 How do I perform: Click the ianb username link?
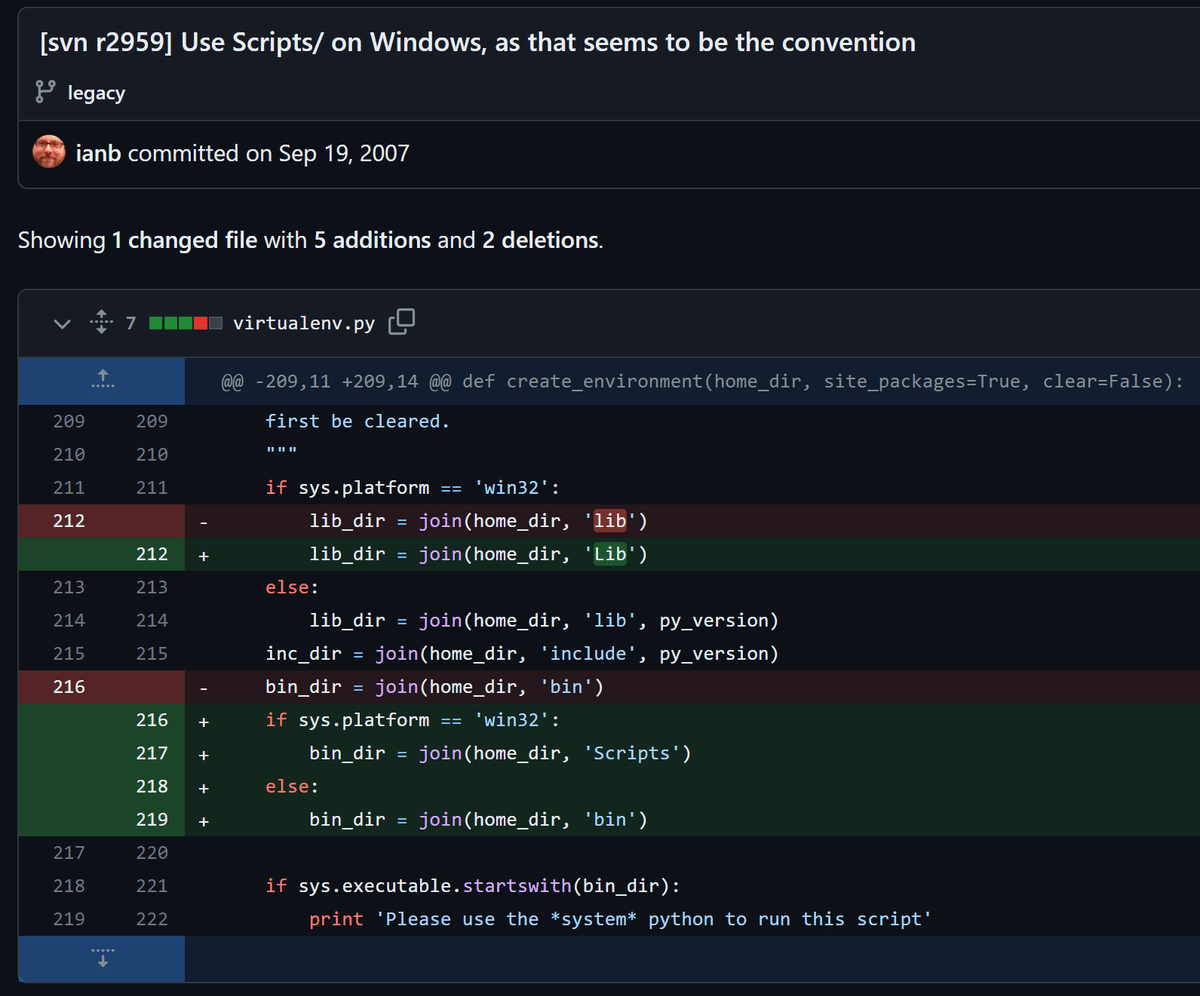pyautogui.click(x=97, y=152)
